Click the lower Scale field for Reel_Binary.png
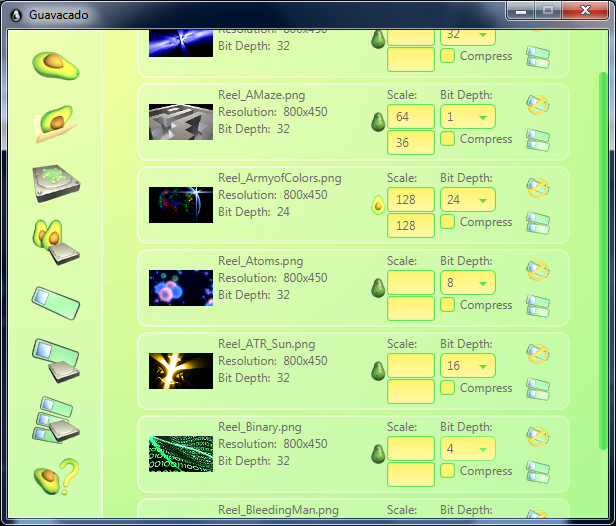Screen dimensions: 616x526 (411, 475)
